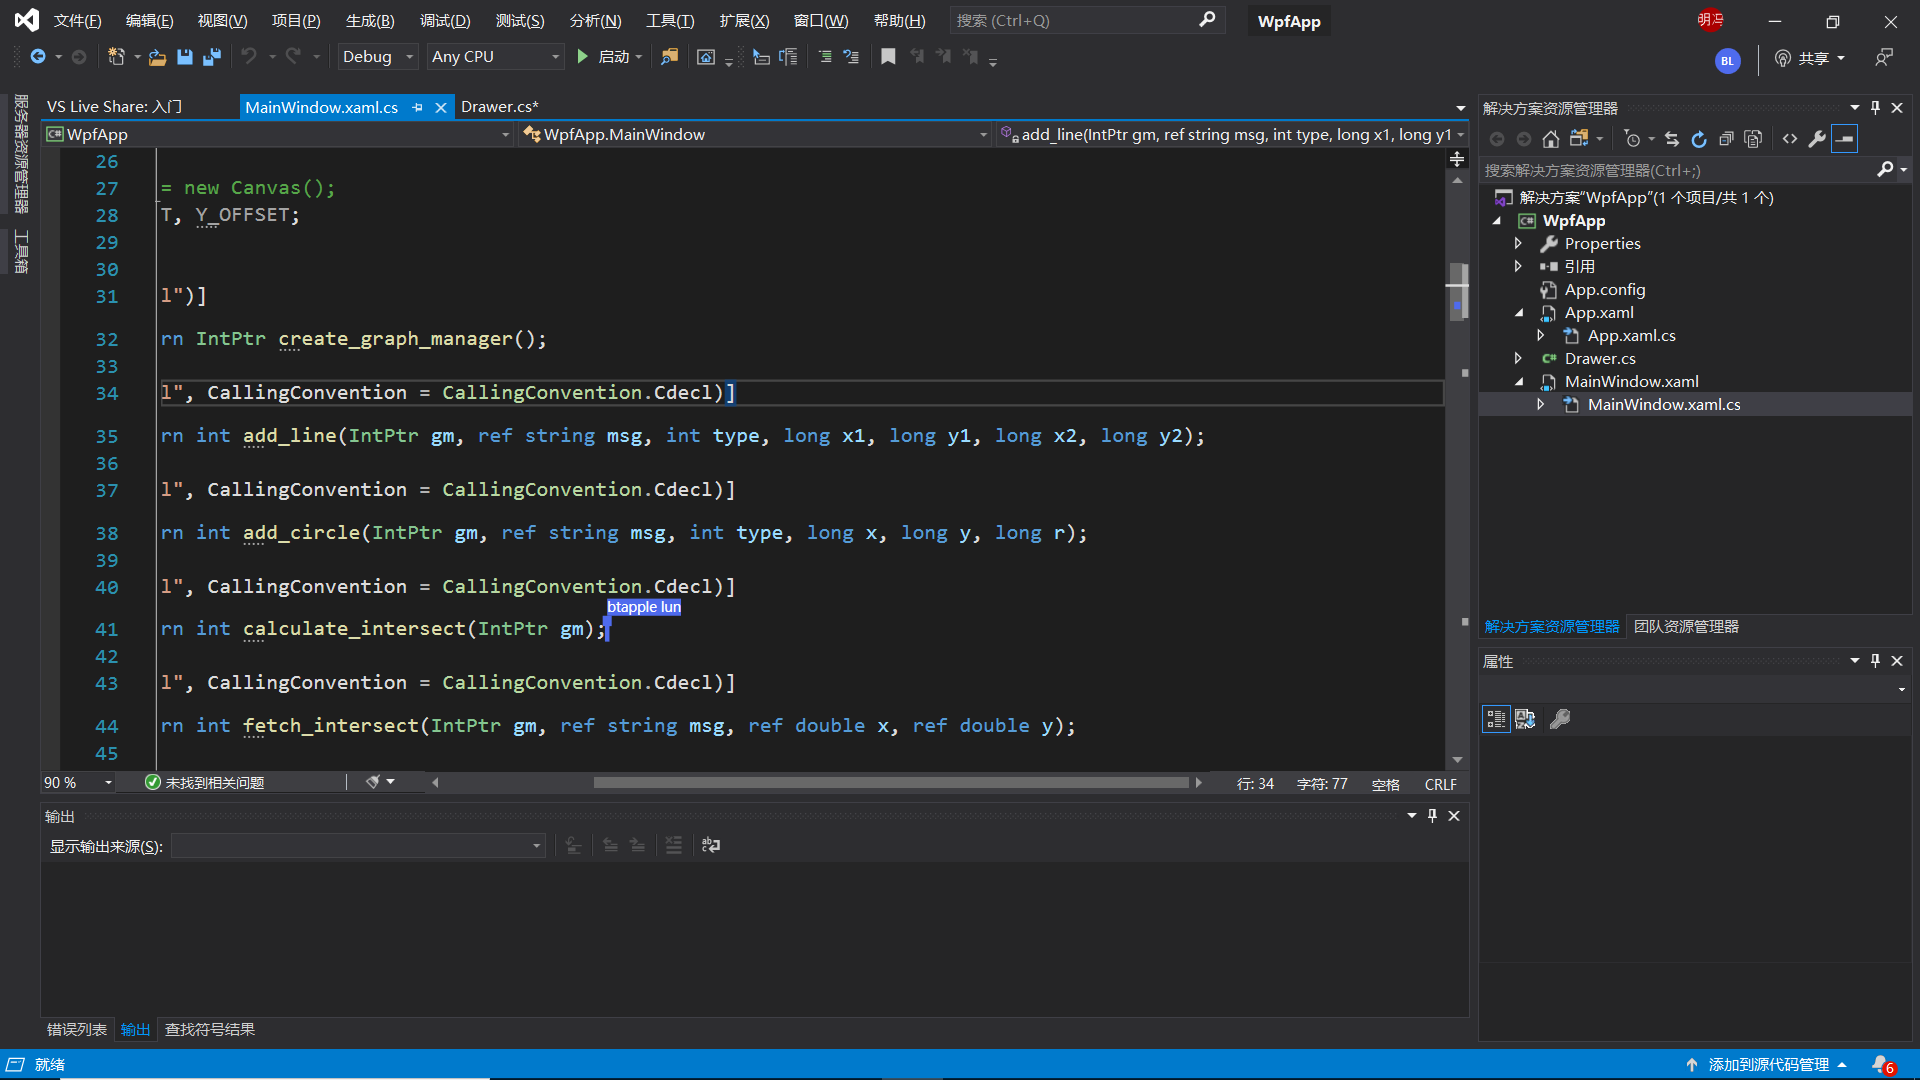
Task: Click the 未找到相关问题 status indicator
Action: pyautogui.click(x=205, y=783)
